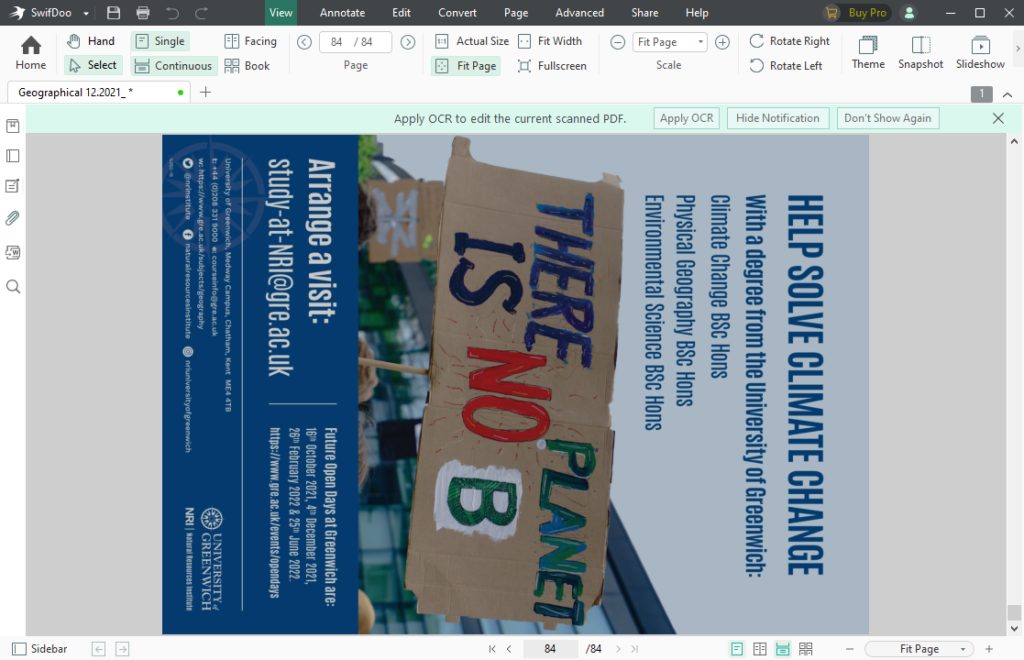Undo the last action
Screen dimensions: 1024x660
tap(172, 12)
